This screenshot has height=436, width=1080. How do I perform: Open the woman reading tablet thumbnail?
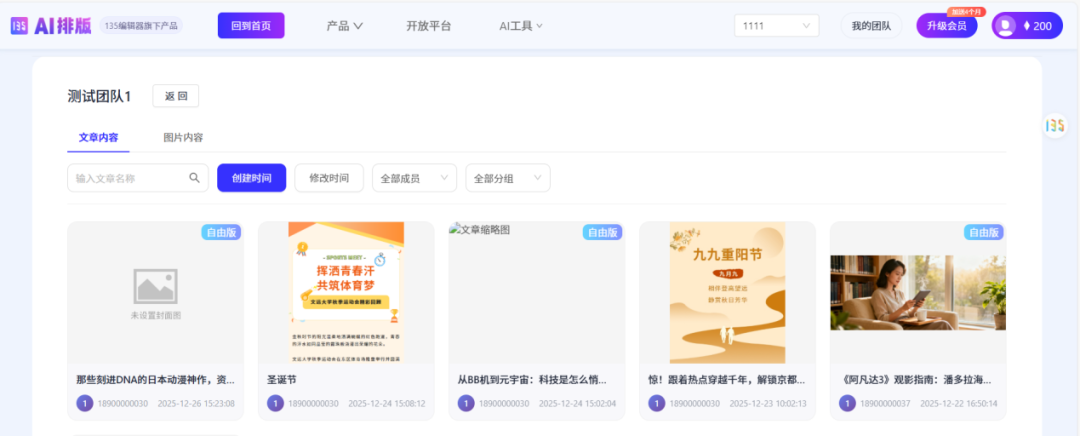[x=918, y=293]
